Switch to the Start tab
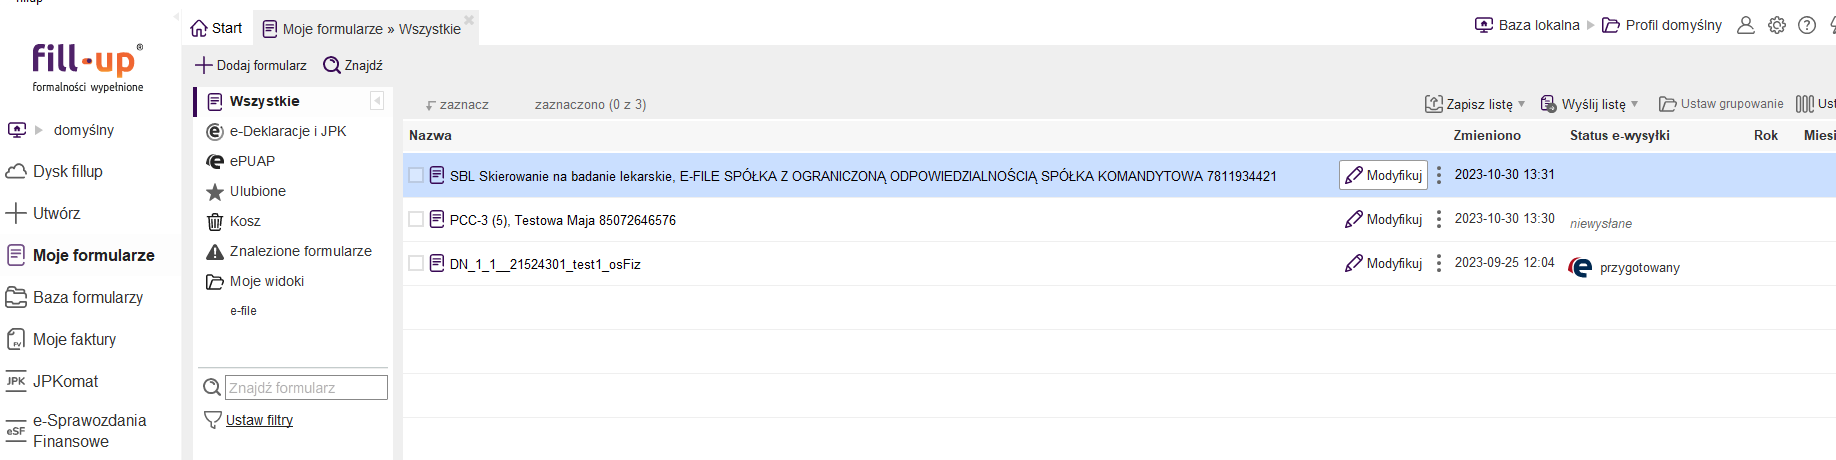This screenshot has width=1836, height=460. point(217,28)
